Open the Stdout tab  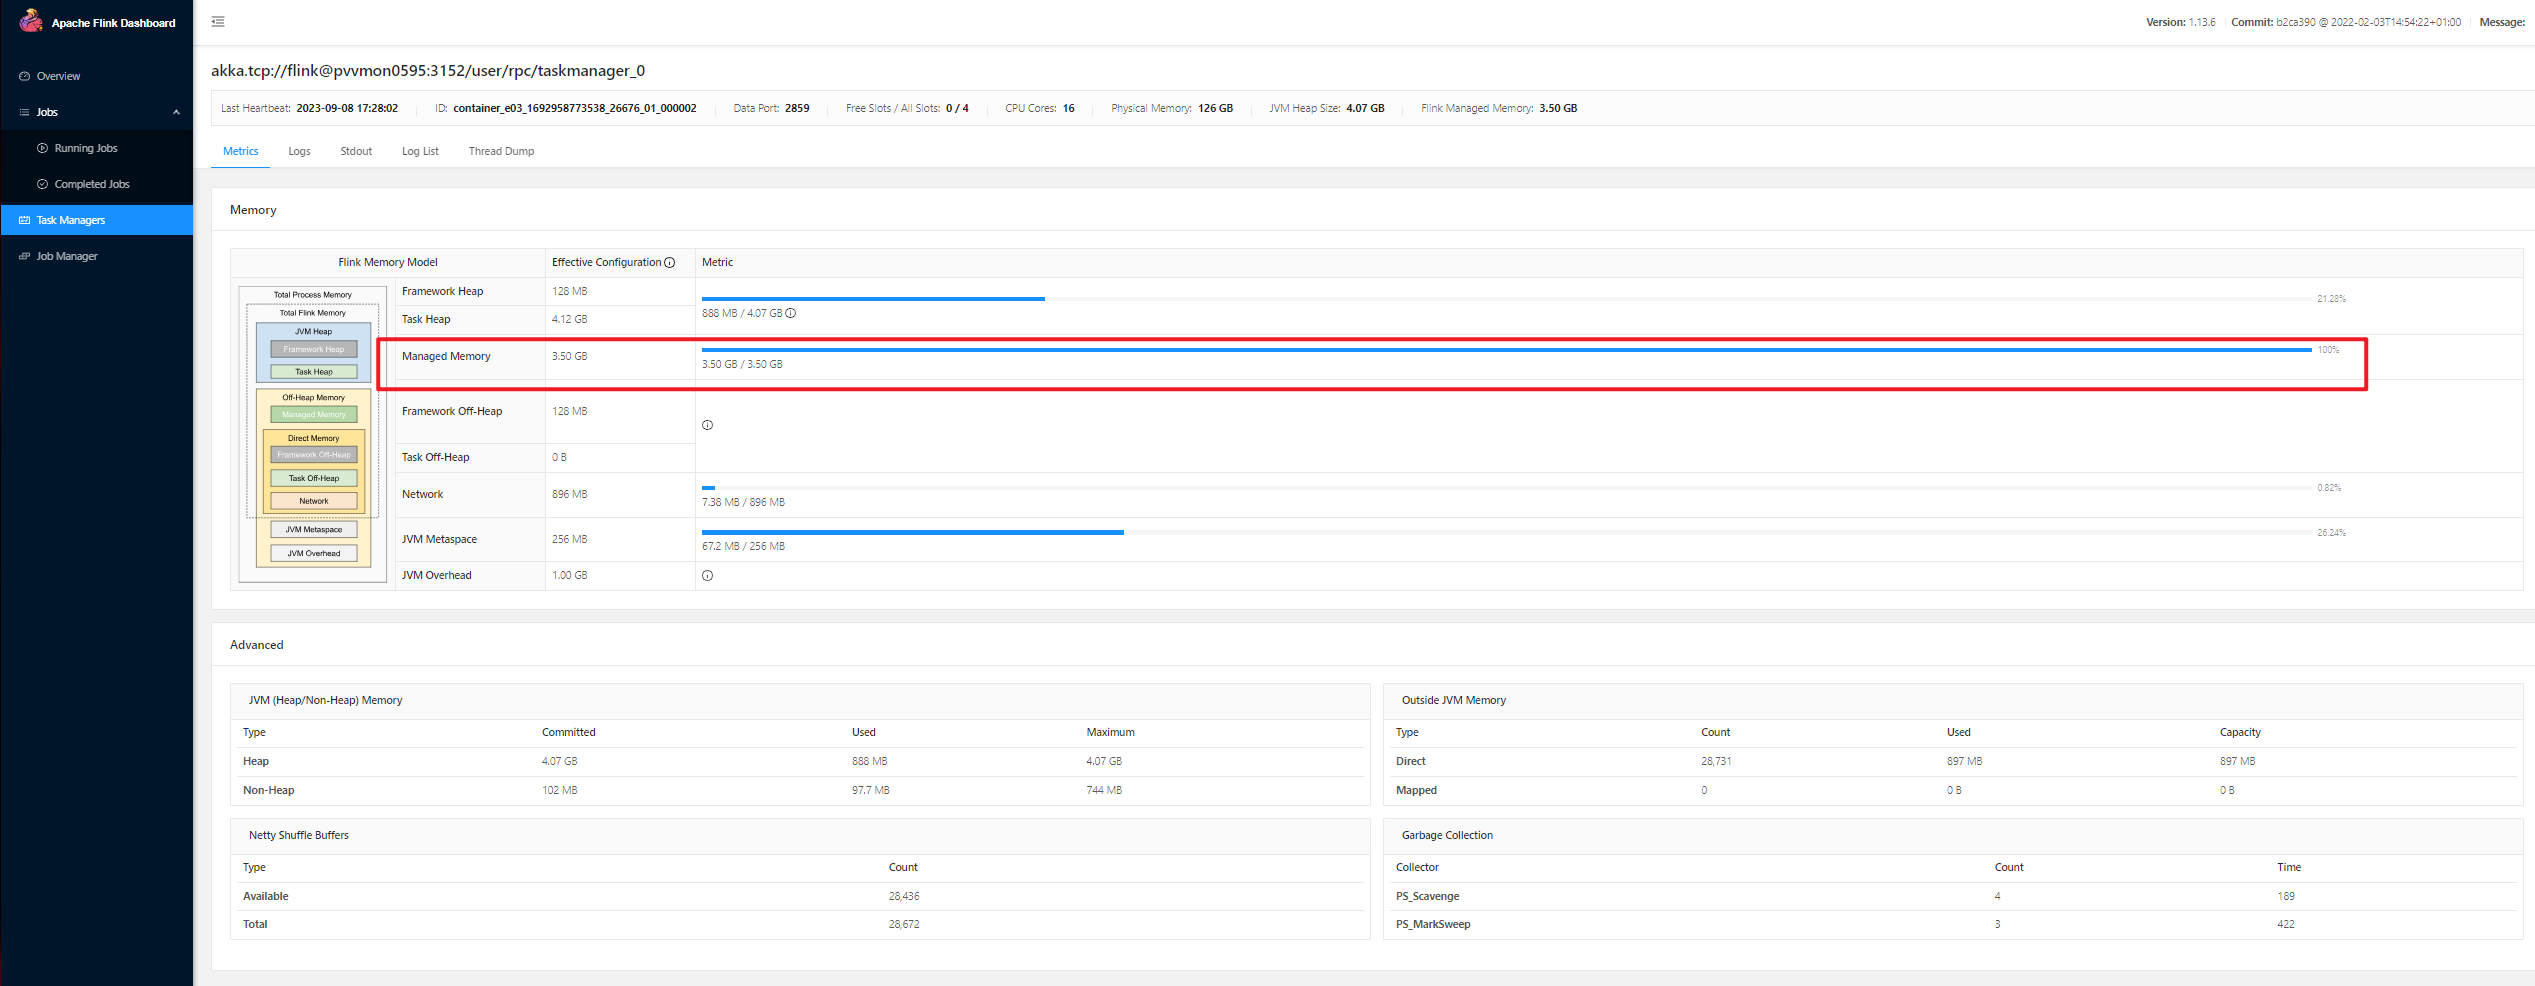pos(356,151)
